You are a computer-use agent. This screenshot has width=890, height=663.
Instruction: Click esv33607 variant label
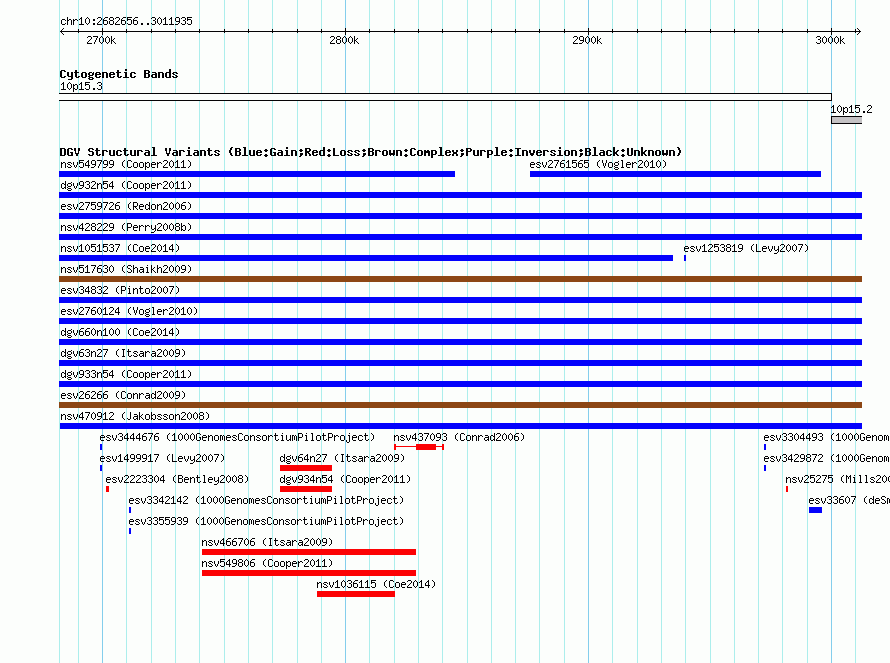click(849, 500)
